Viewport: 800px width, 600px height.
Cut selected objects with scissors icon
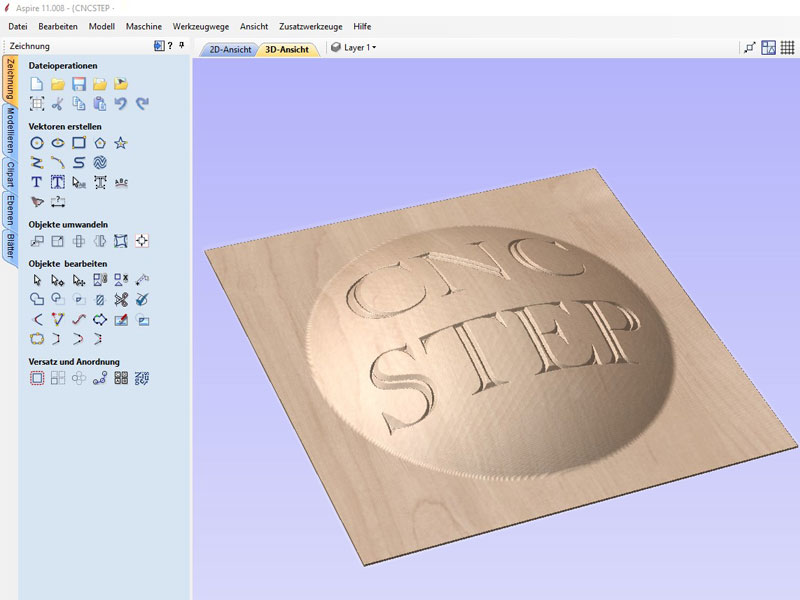[57, 104]
